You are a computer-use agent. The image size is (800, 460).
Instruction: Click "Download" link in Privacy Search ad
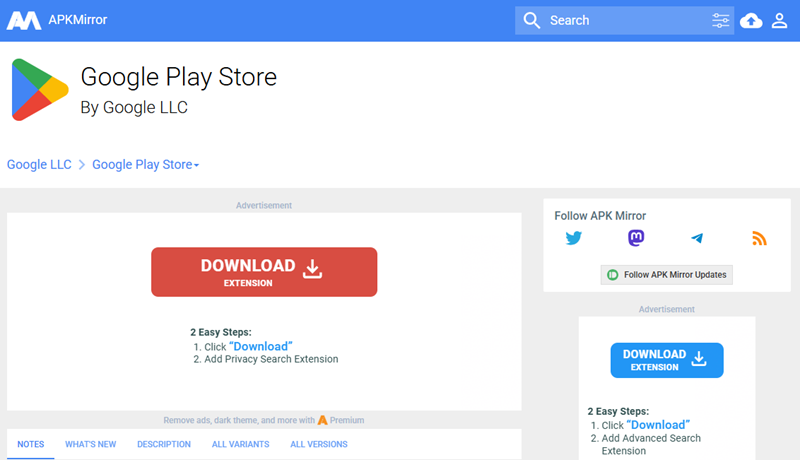[x=261, y=347]
